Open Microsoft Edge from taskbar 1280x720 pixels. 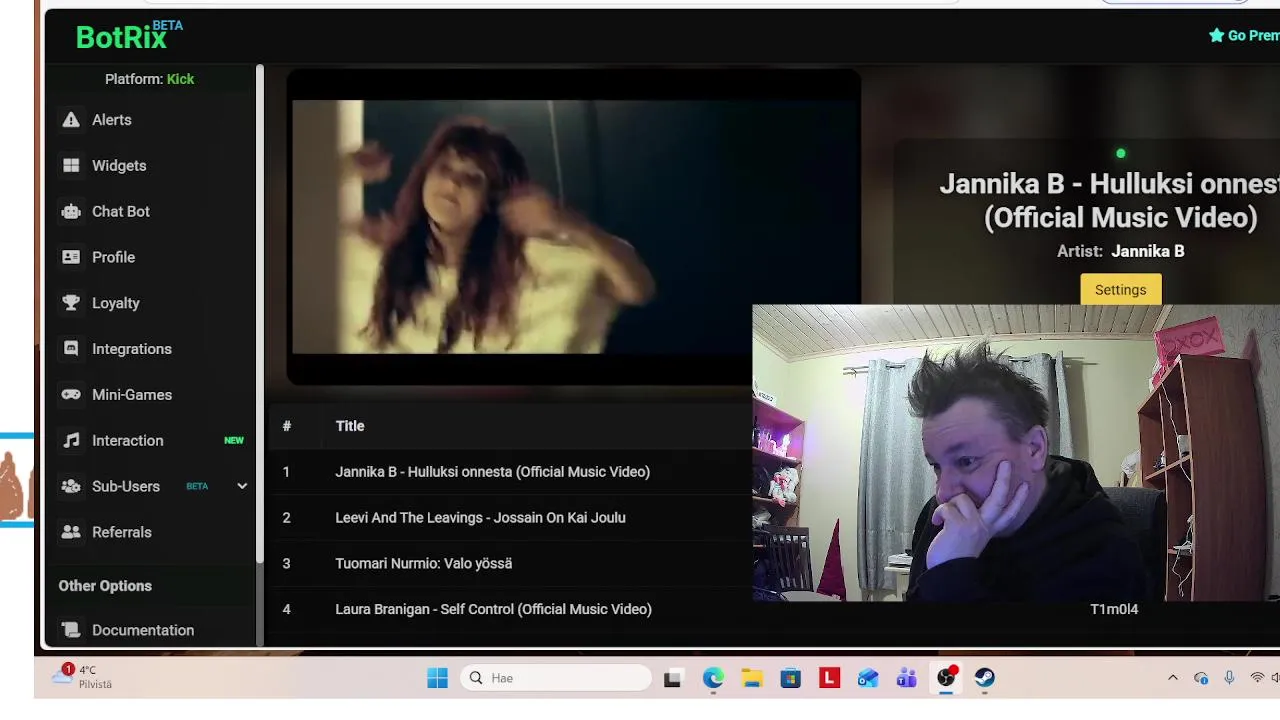pos(713,678)
